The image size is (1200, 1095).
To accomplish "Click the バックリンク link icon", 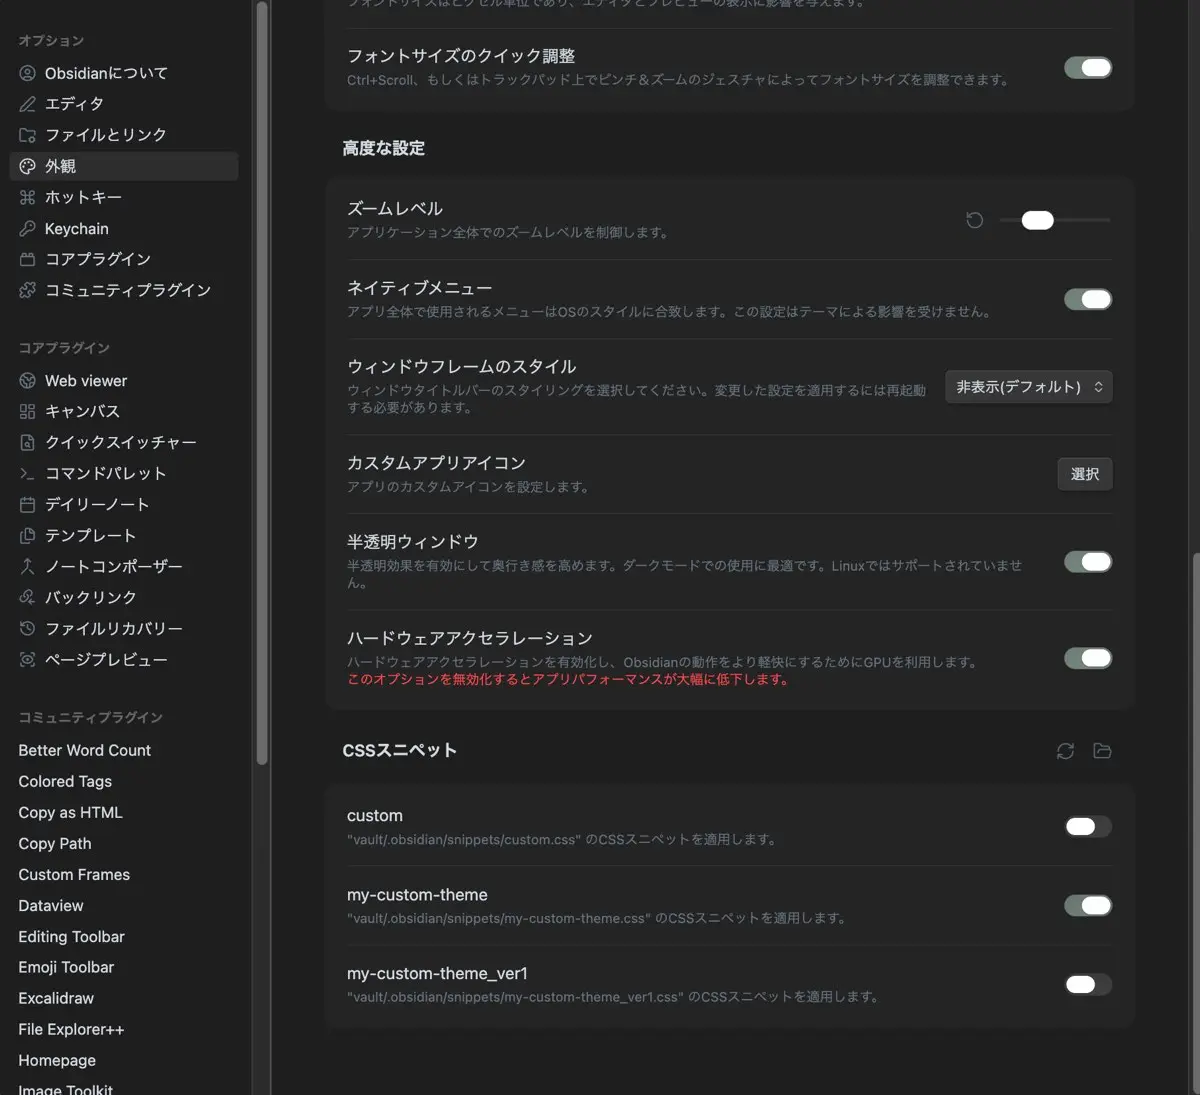I will point(27,597).
